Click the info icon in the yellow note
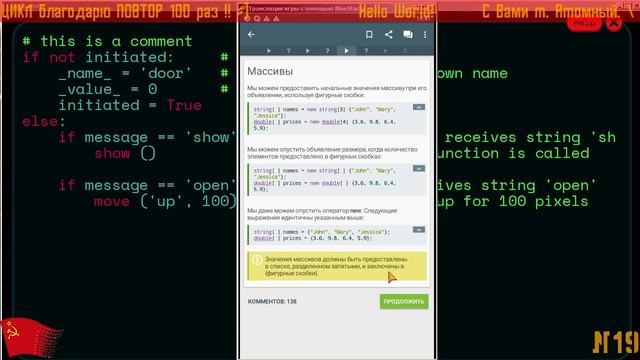 point(257,260)
